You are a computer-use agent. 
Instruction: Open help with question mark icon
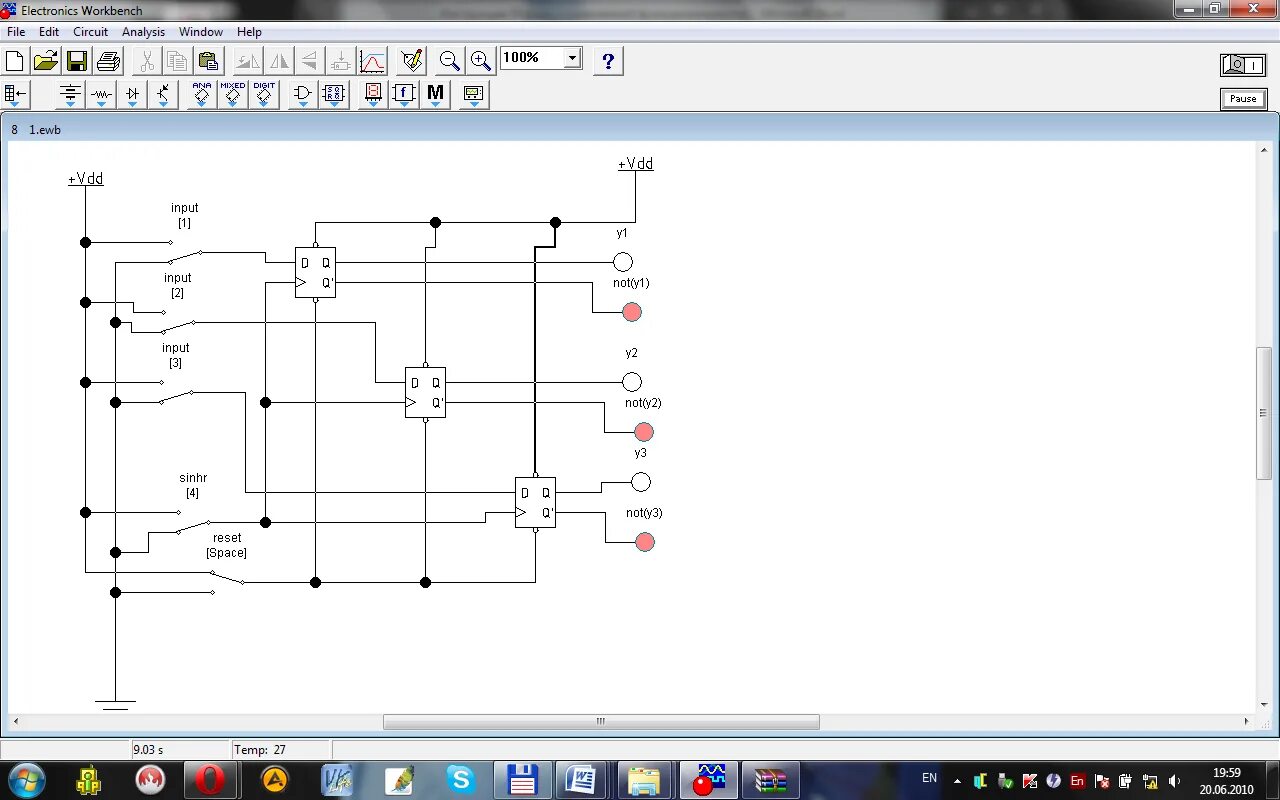point(608,61)
